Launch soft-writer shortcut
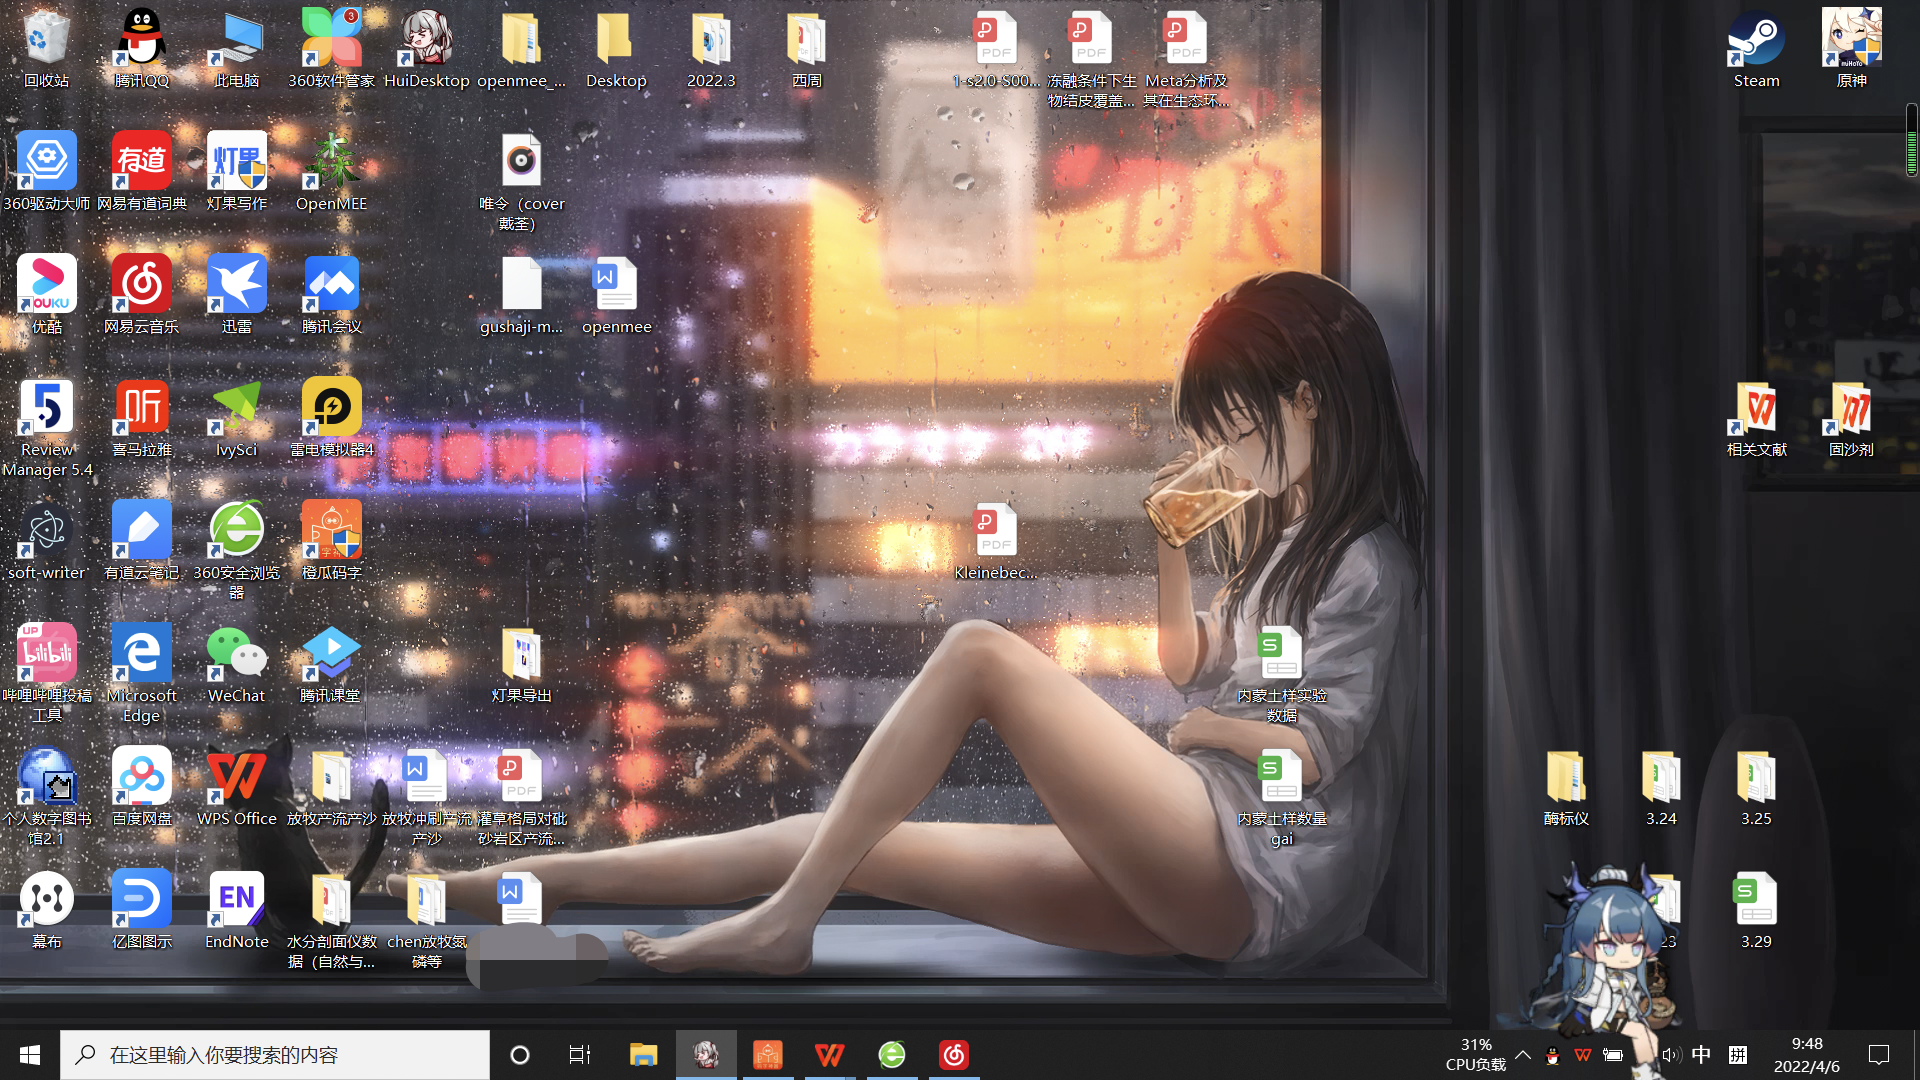 [x=46, y=541]
